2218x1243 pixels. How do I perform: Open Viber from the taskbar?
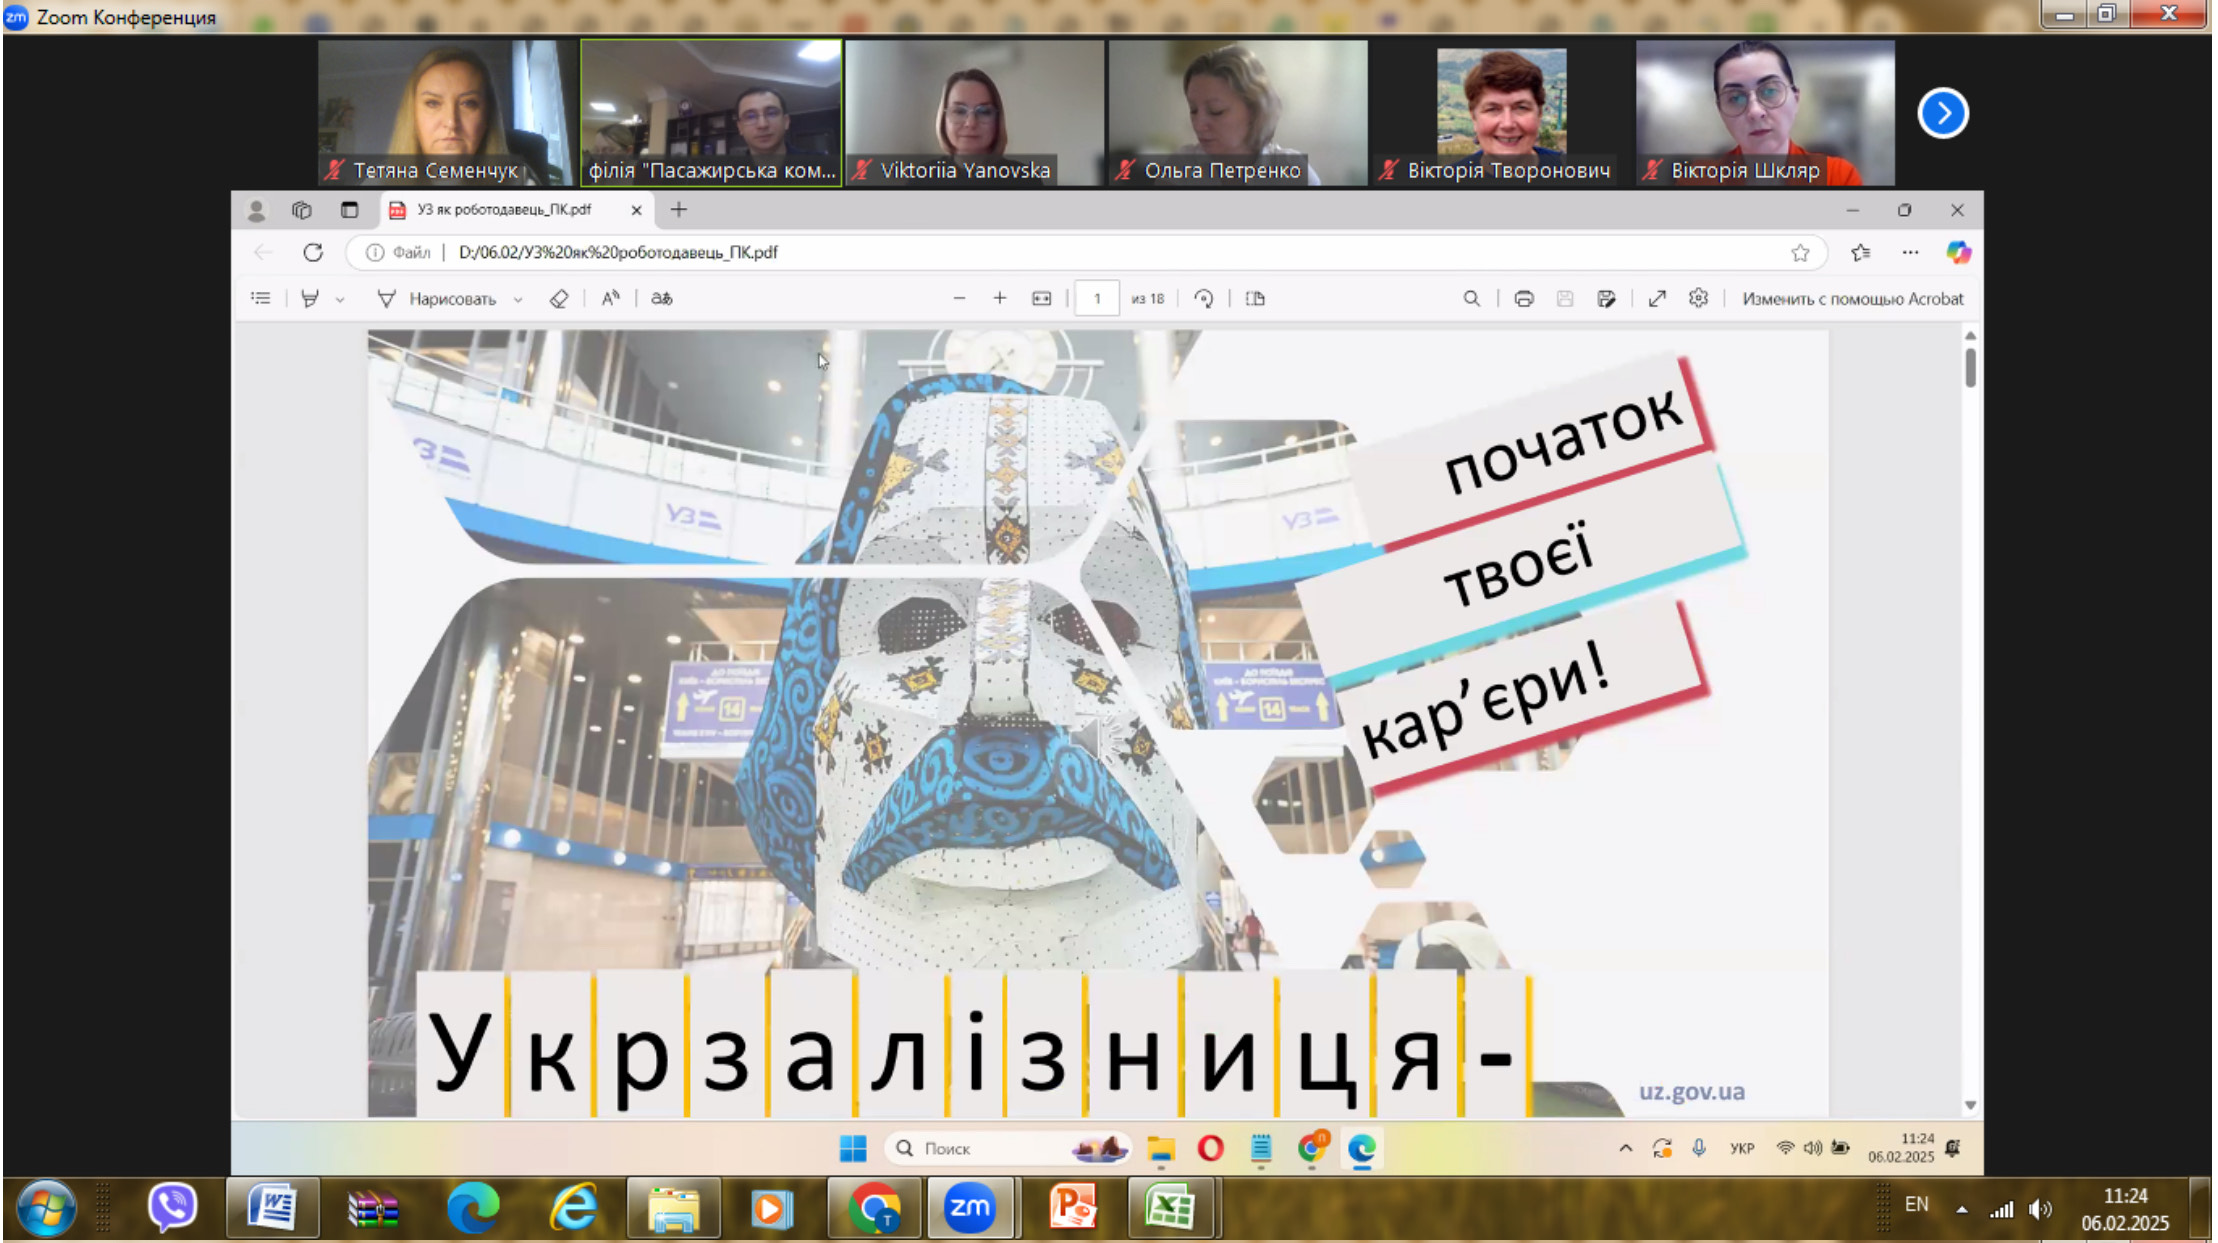(172, 1207)
